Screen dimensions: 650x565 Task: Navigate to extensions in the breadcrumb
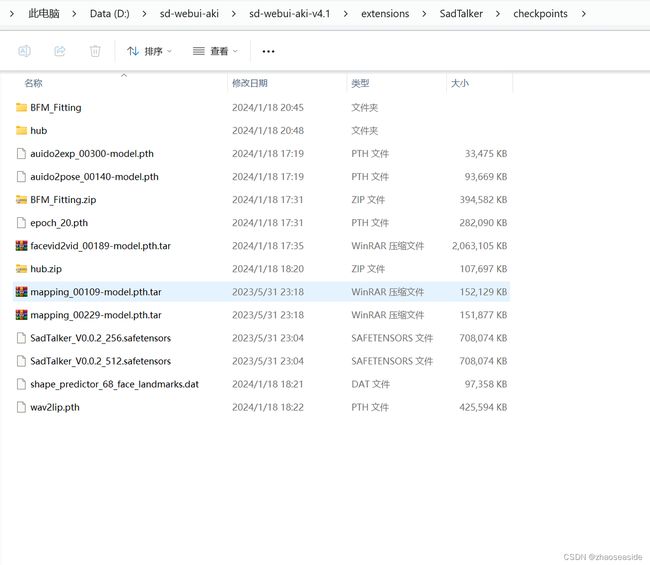pos(385,14)
